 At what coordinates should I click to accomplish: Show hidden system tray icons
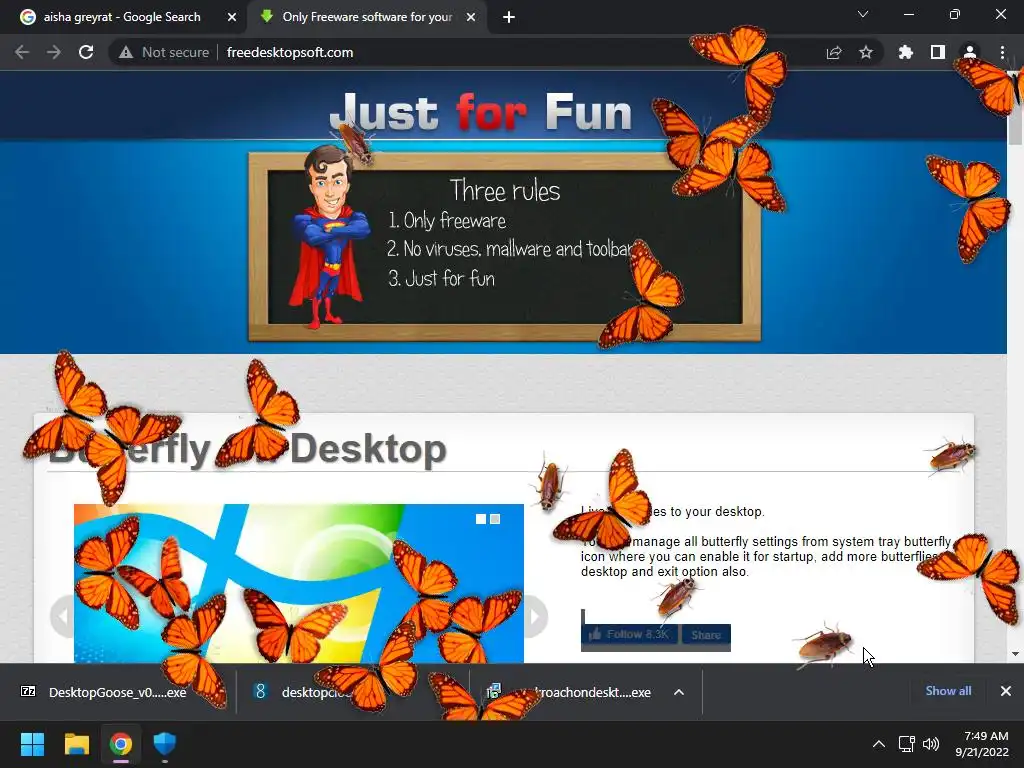879,744
